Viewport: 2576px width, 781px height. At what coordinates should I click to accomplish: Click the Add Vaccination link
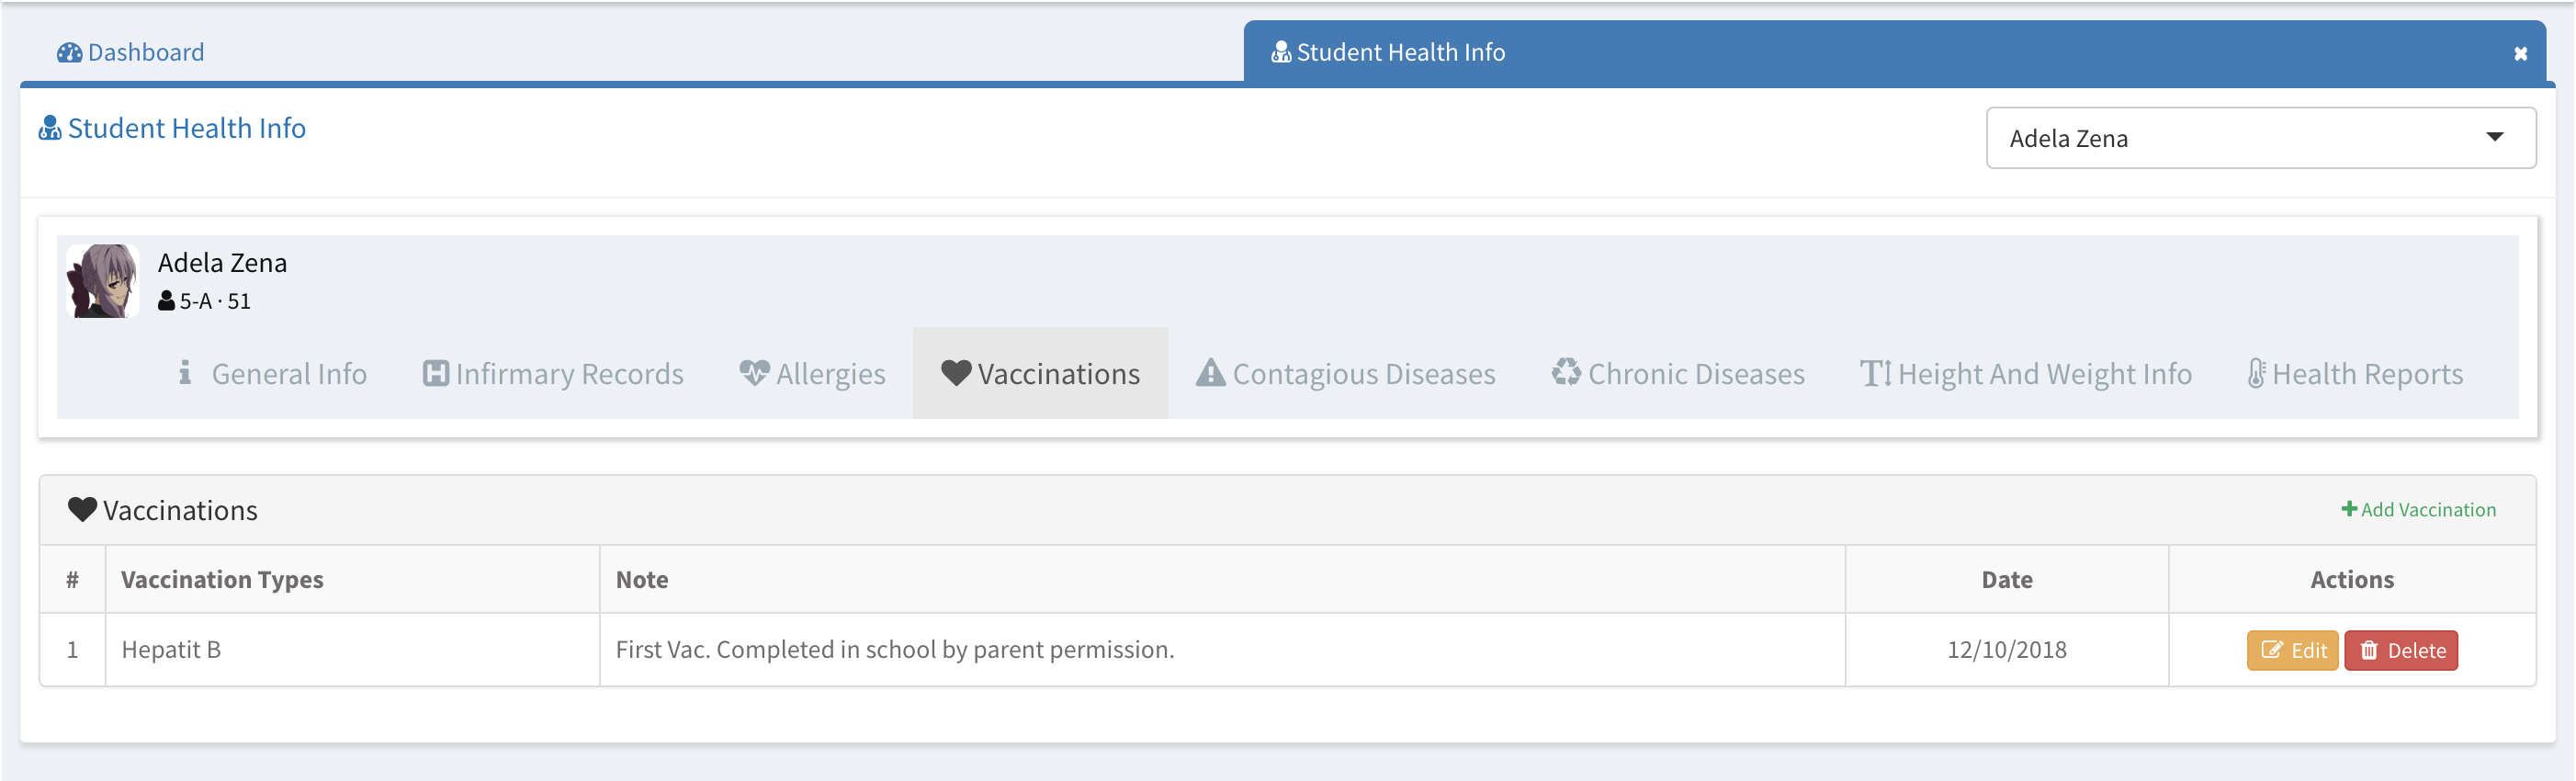pos(2418,510)
